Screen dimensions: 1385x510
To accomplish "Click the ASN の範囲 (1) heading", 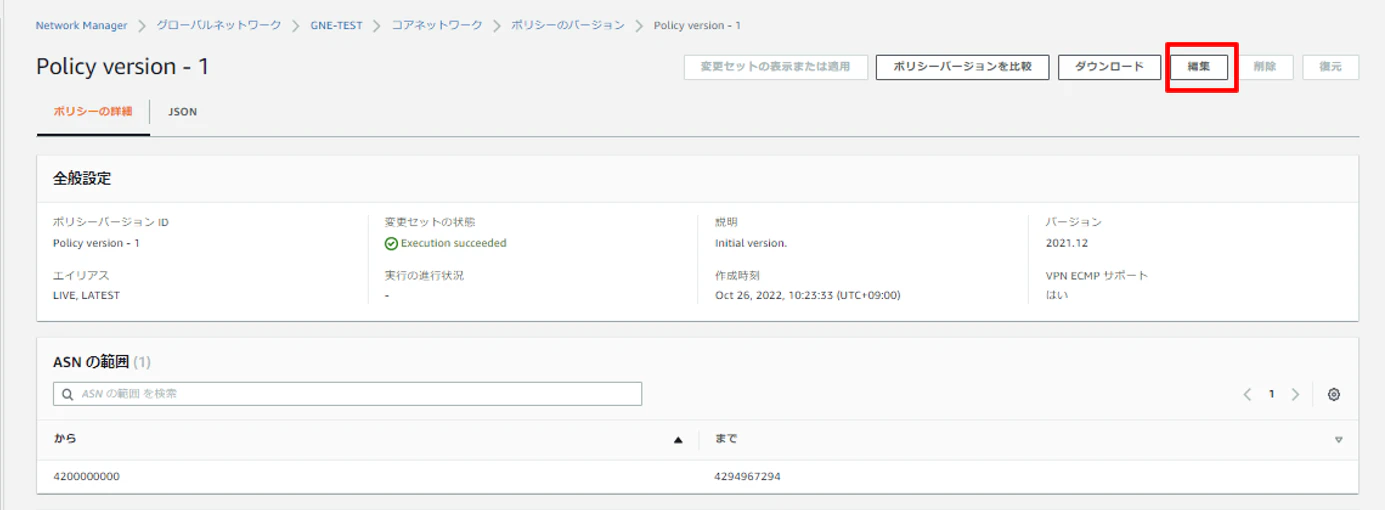I will coord(102,362).
